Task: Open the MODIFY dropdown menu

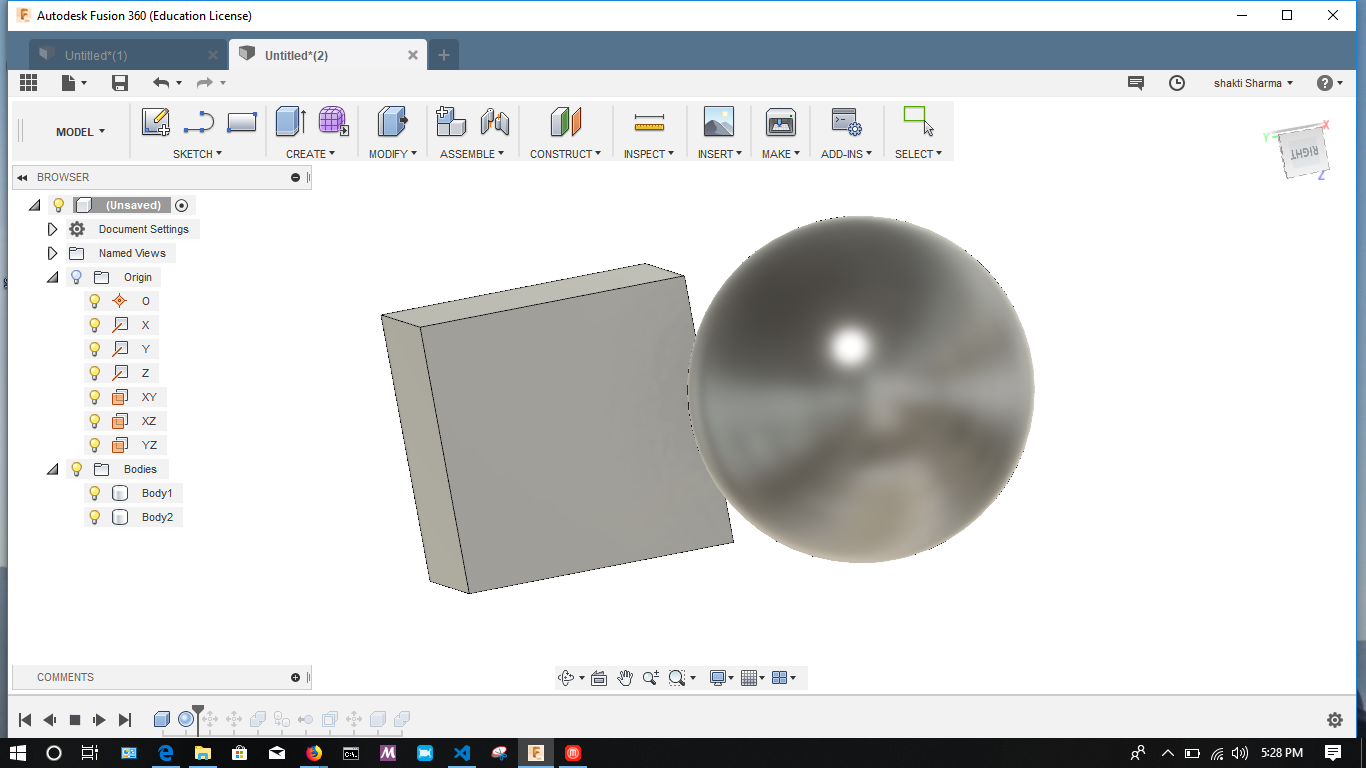Action: click(x=393, y=154)
